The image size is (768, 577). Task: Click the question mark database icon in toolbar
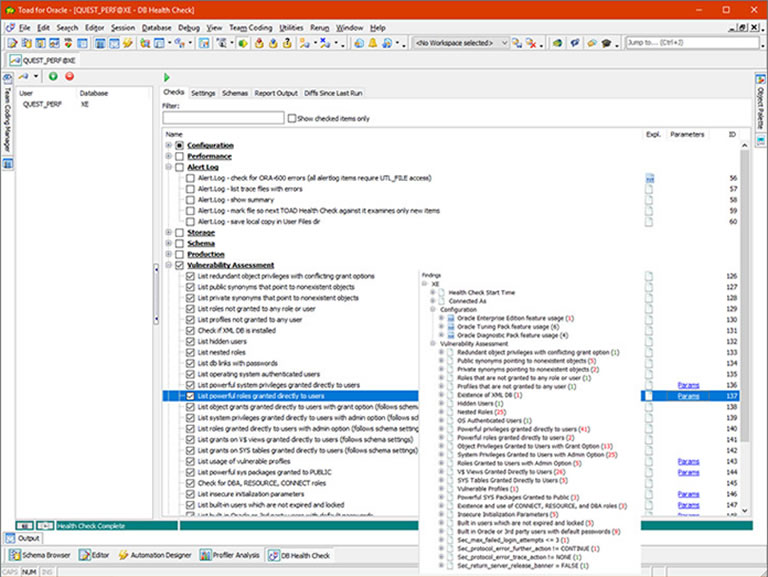coord(287,43)
